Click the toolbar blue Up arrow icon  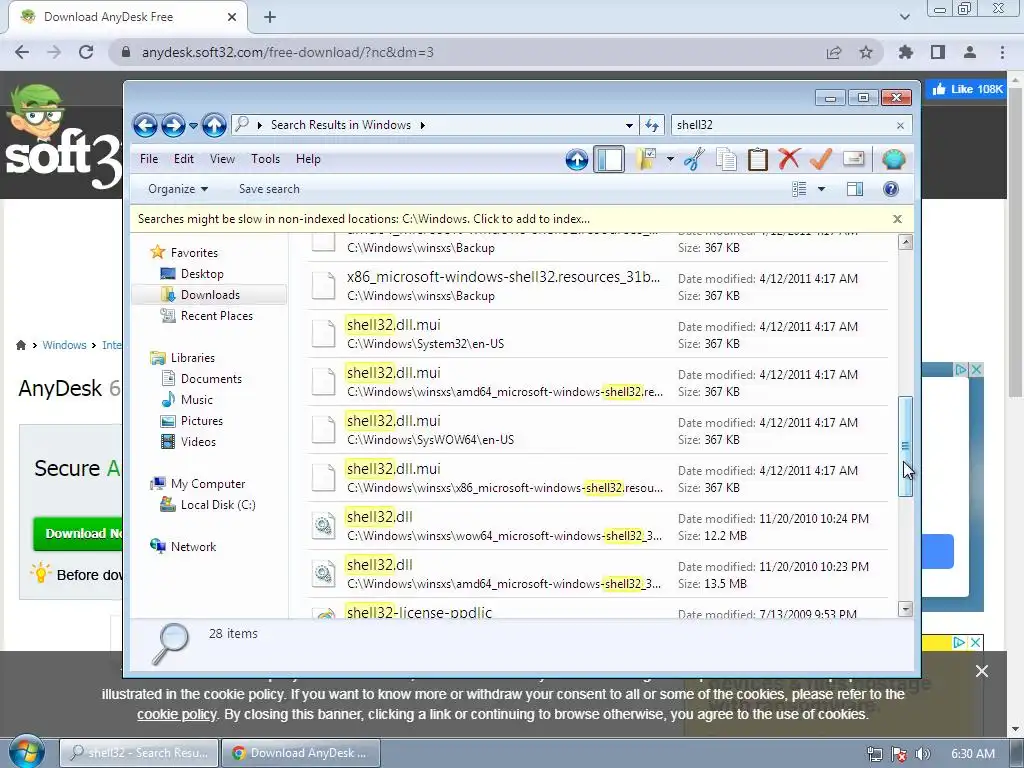pos(577,159)
